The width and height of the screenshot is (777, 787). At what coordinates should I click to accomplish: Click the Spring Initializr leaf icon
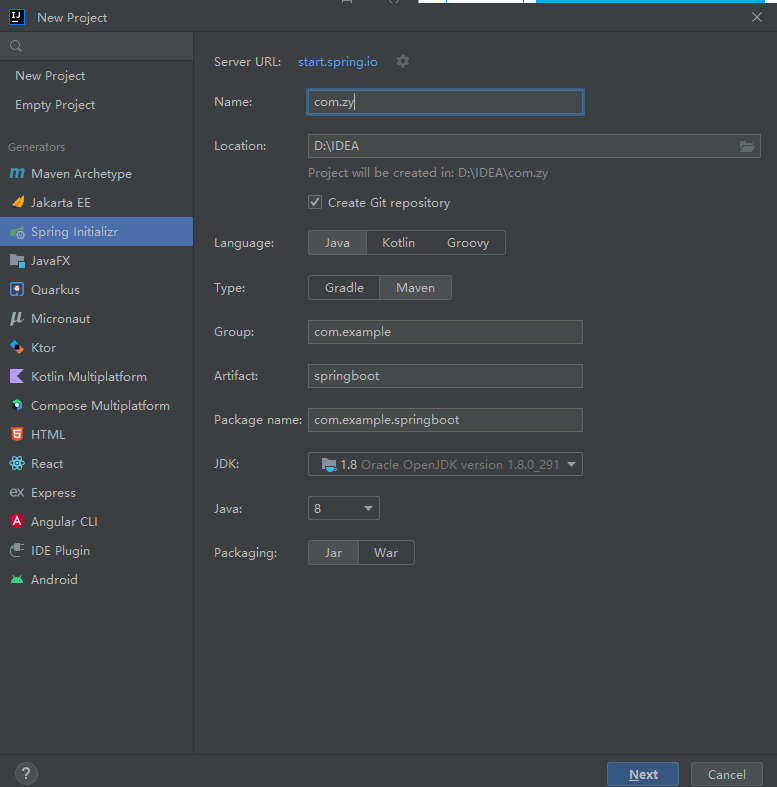[x=17, y=232]
